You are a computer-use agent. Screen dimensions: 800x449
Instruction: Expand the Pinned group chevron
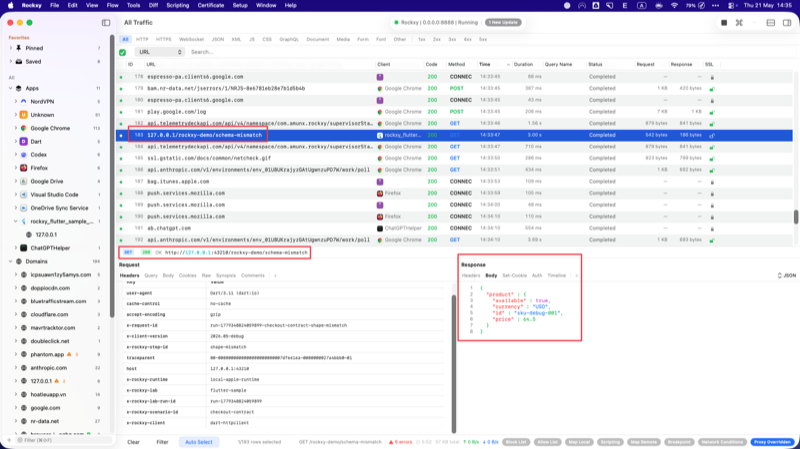tap(11, 48)
